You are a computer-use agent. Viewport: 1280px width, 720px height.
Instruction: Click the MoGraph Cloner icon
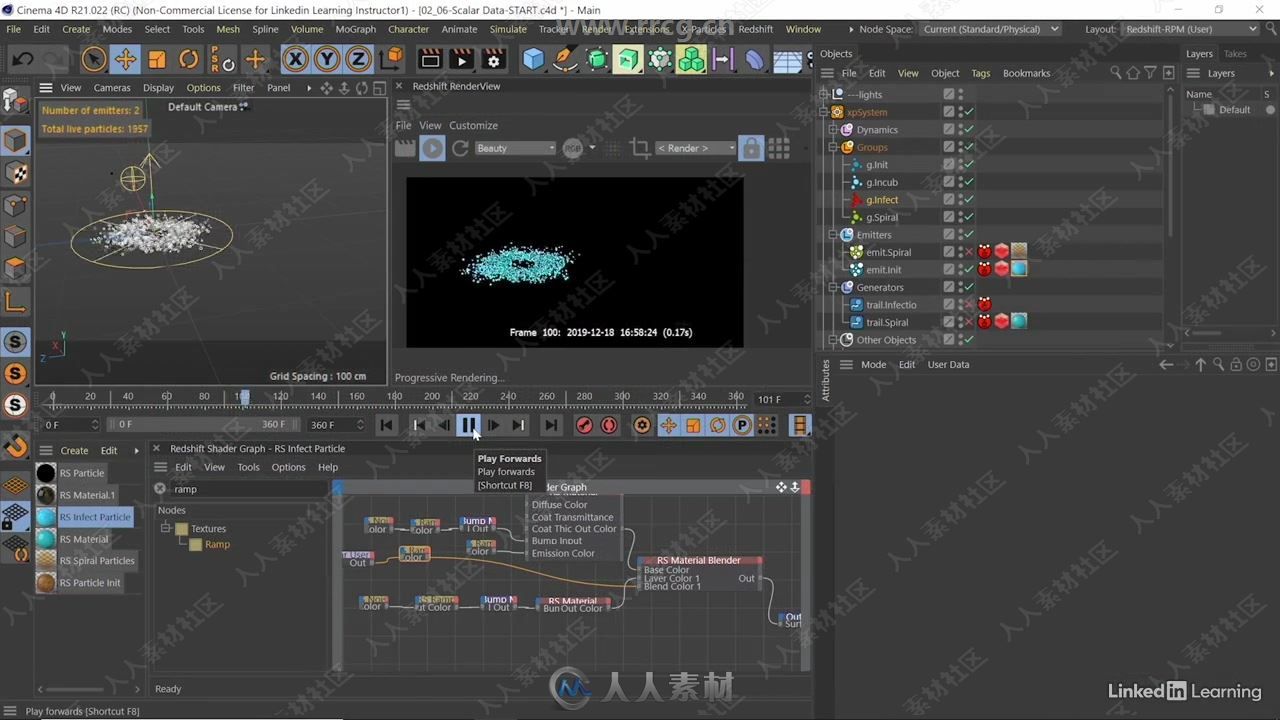tap(691, 60)
